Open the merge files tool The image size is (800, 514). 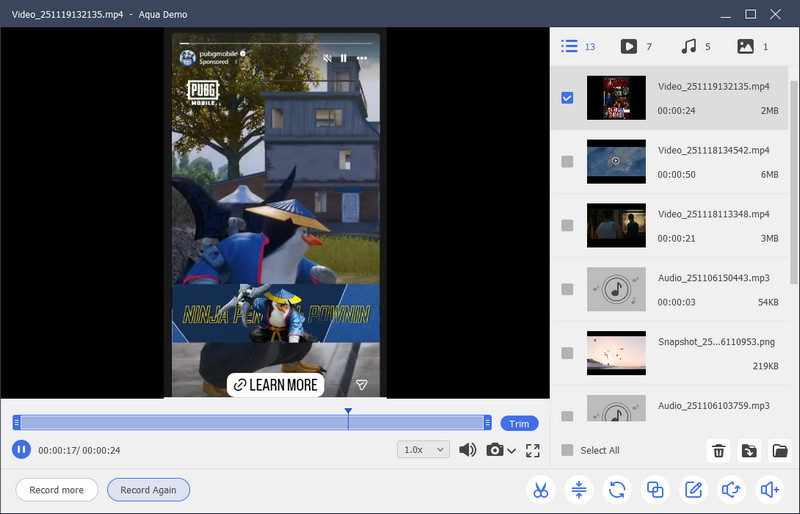pyautogui.click(x=655, y=490)
